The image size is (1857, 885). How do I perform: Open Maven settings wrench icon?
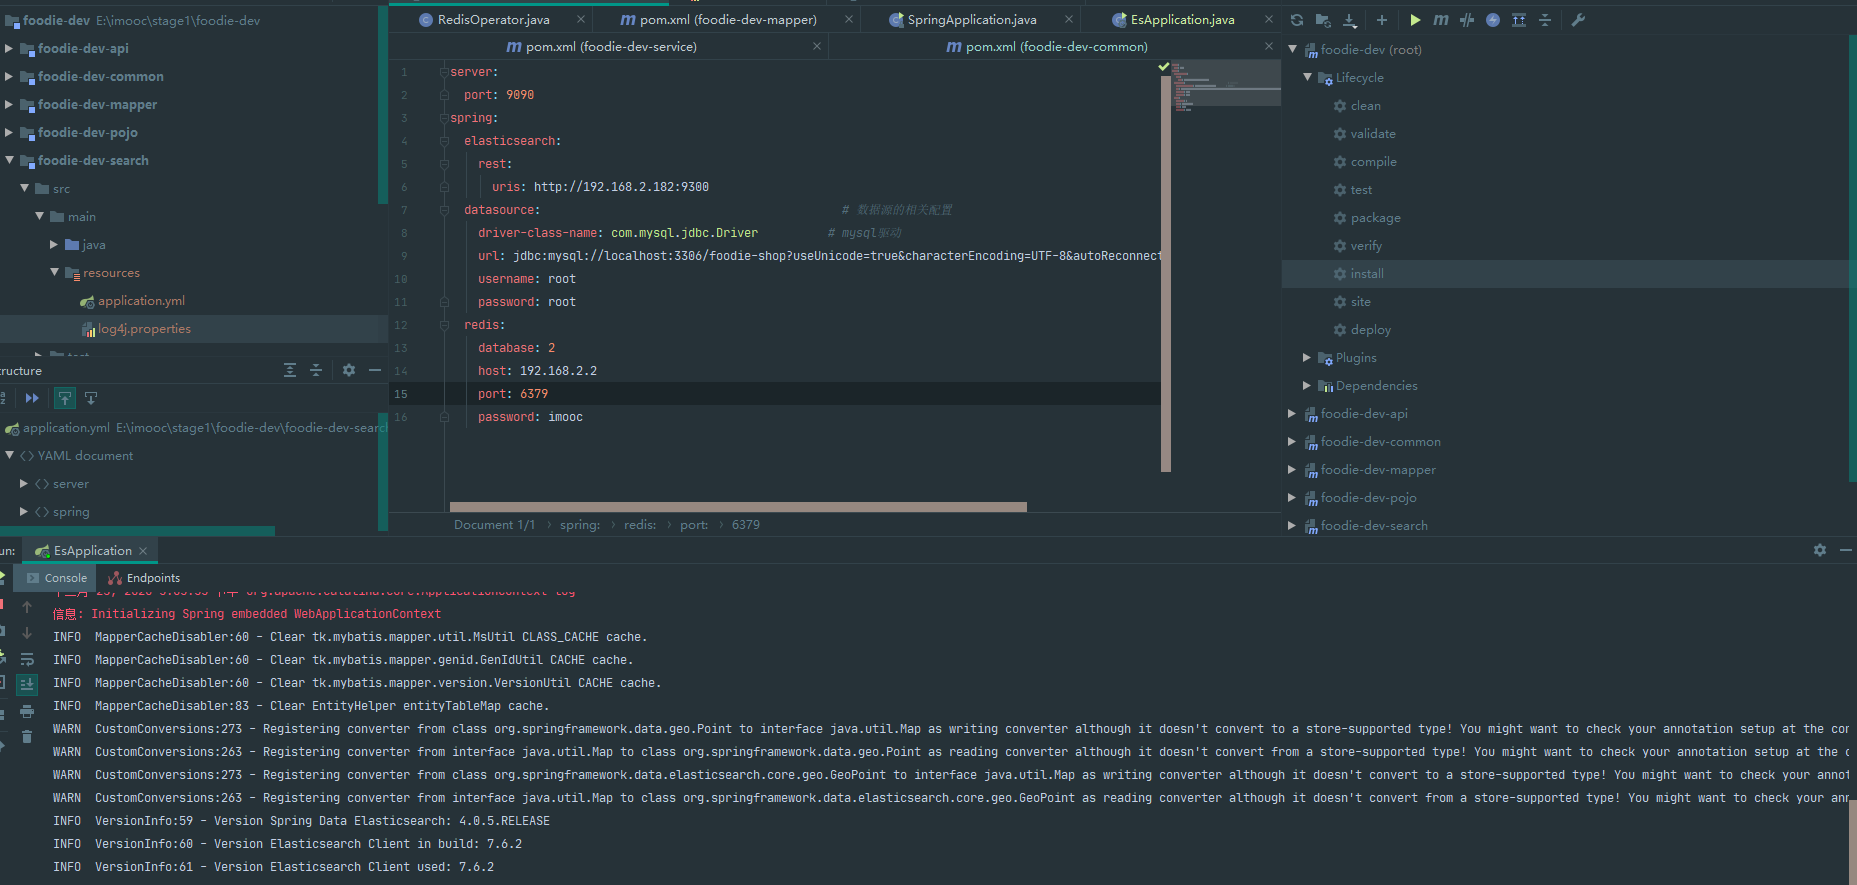pos(1578,20)
